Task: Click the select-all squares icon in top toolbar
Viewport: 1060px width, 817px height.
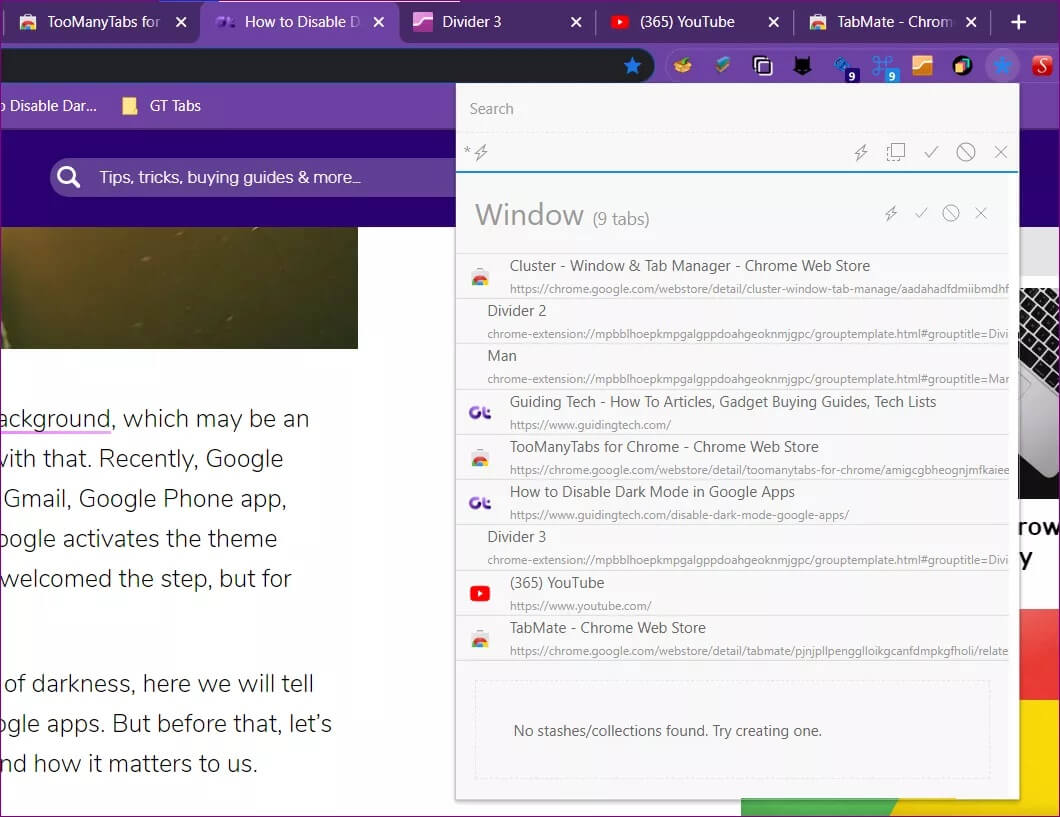Action: [896, 152]
